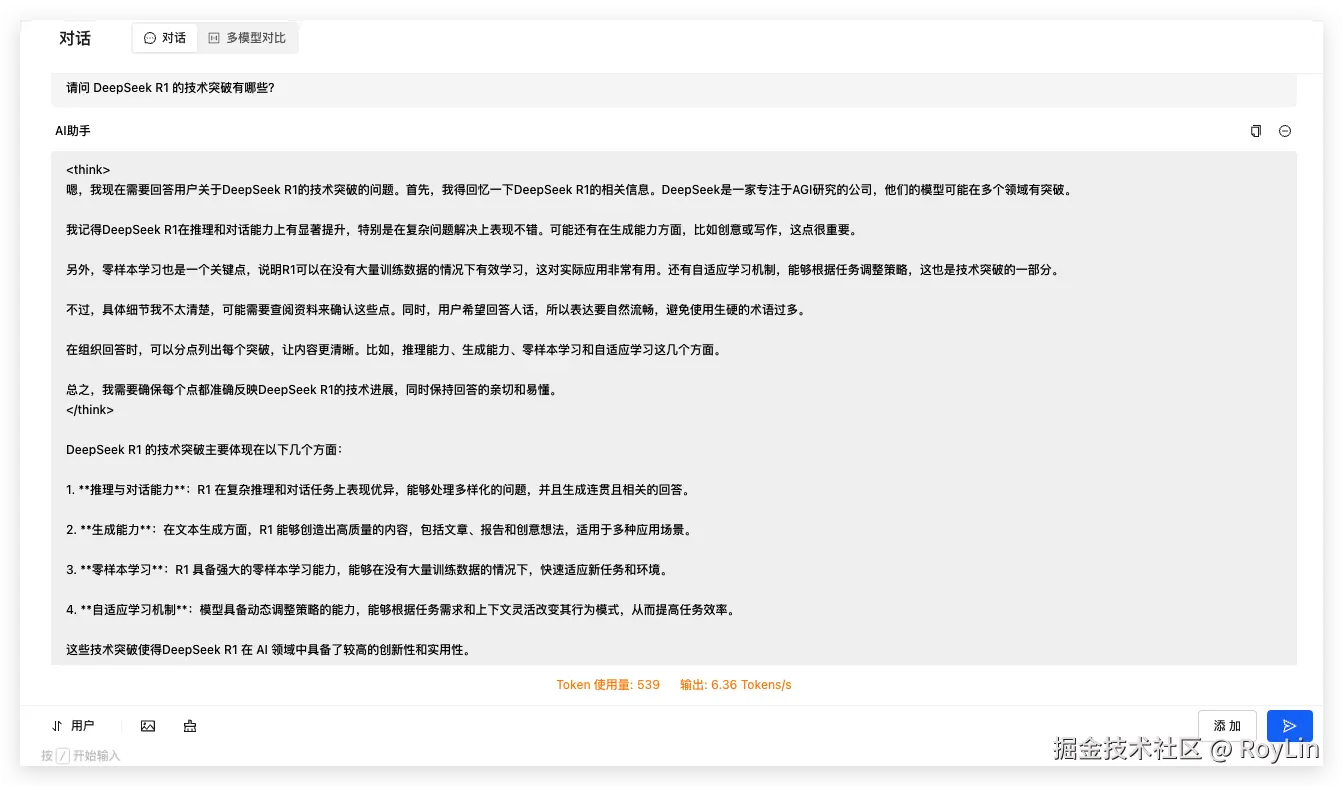Click the sentence DeepSeek R1 的技术突破主要体现在以下几个方面
The width and height of the screenshot is (1343, 786).
[x=204, y=450]
